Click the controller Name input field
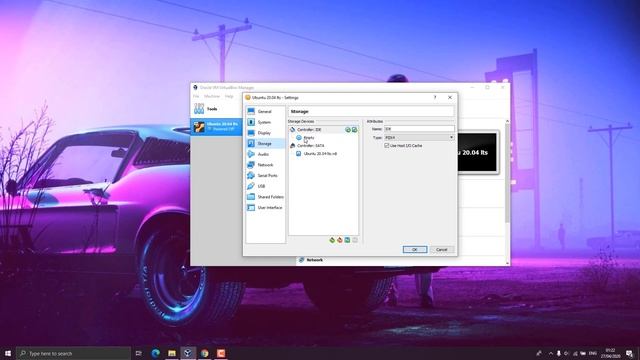Image resolution: width=640 pixels, height=360 pixels. click(419, 129)
